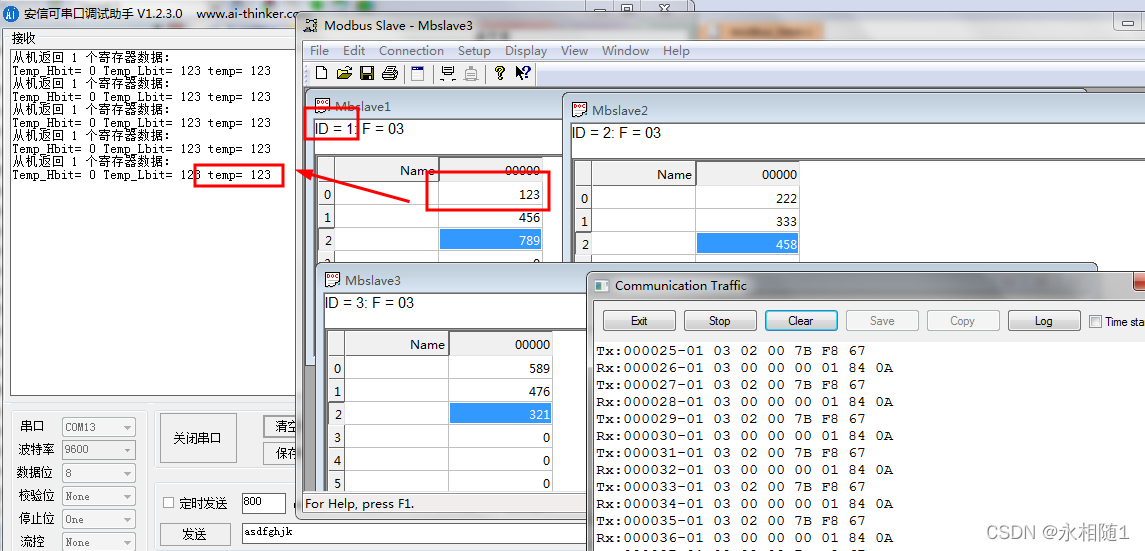Click the Print toolbar icon
Screen dimensions: 1145x551
pos(390,73)
